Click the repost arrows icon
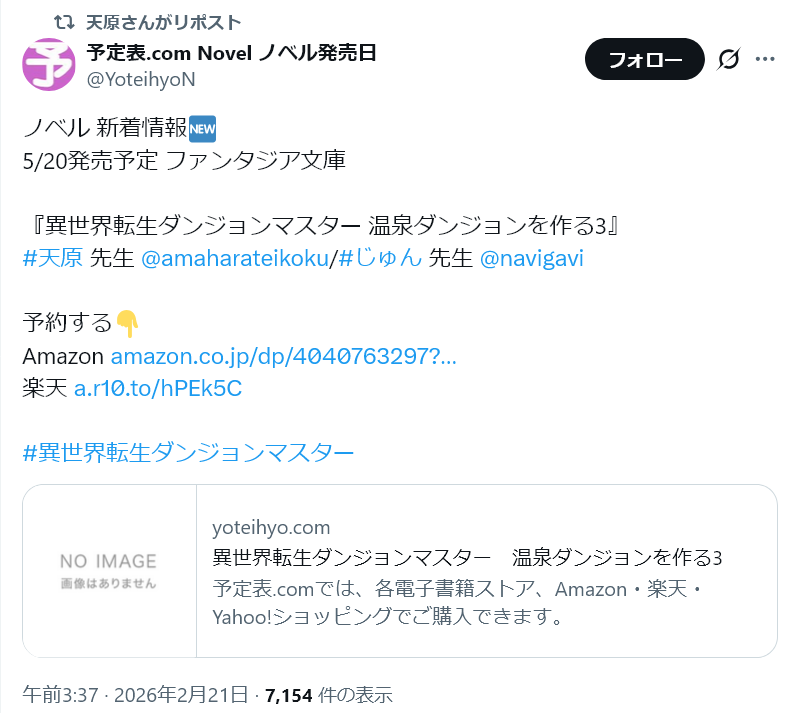Viewport: 798px width, 713px height. [x=65, y=22]
